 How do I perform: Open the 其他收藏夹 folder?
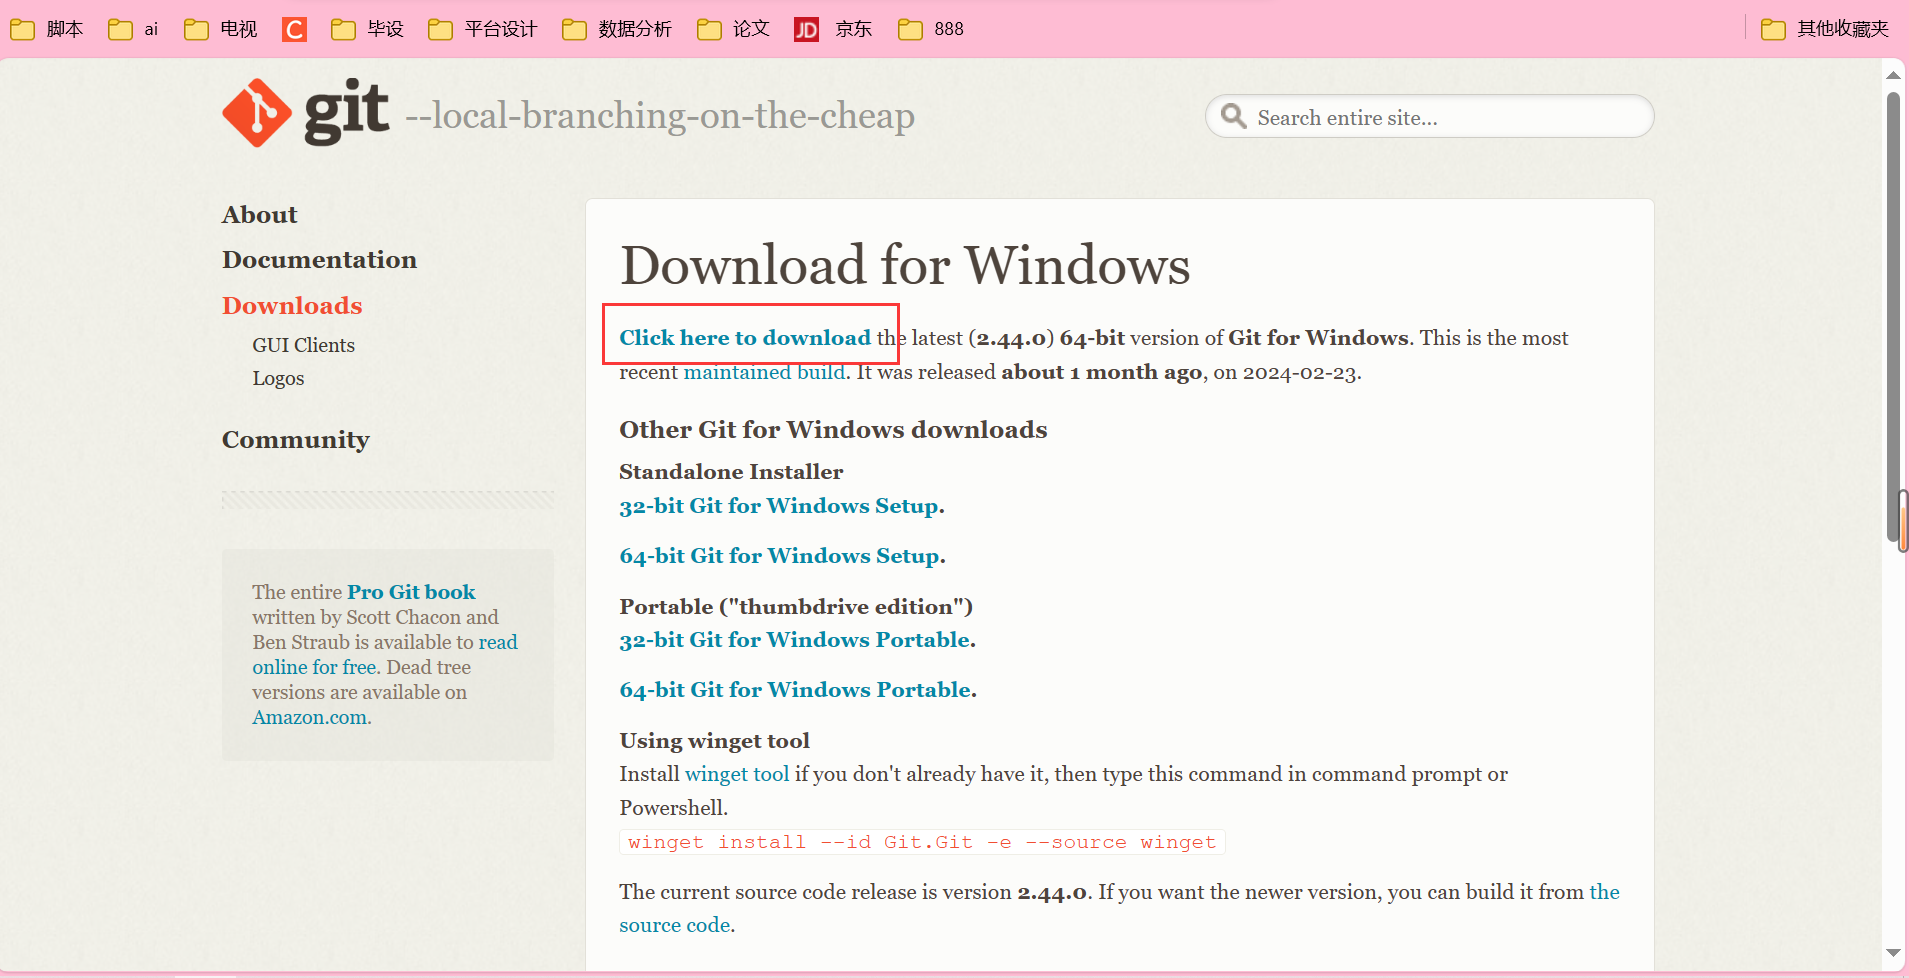1825,29
